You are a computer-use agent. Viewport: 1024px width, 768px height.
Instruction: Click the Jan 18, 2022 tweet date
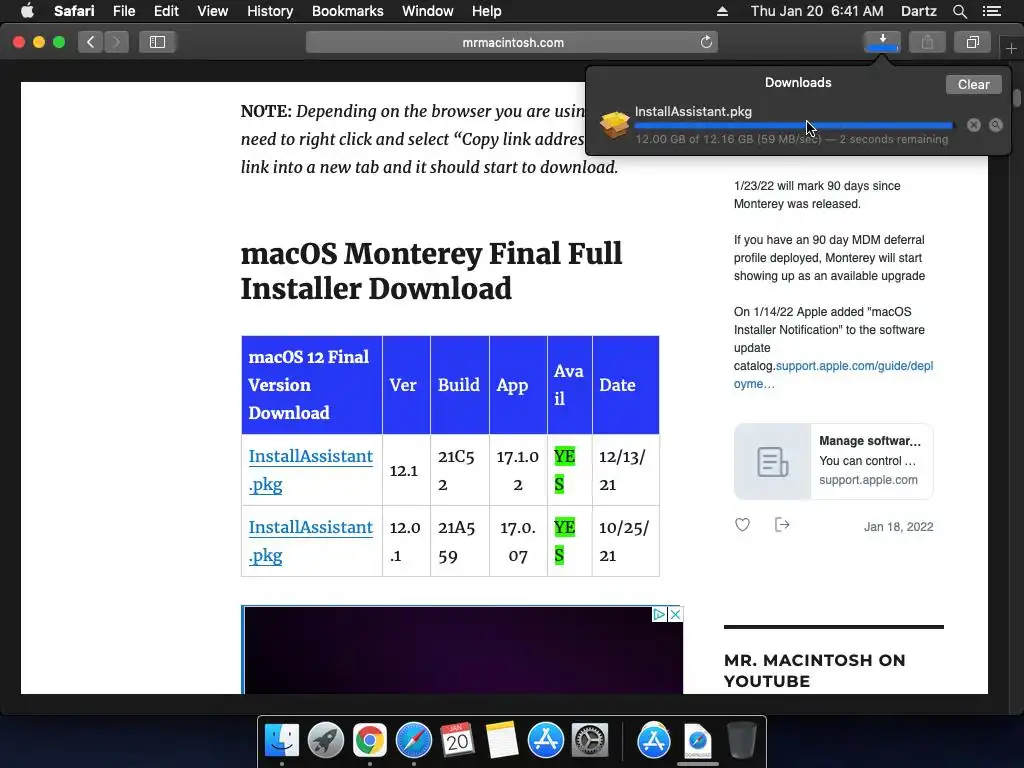coord(898,526)
